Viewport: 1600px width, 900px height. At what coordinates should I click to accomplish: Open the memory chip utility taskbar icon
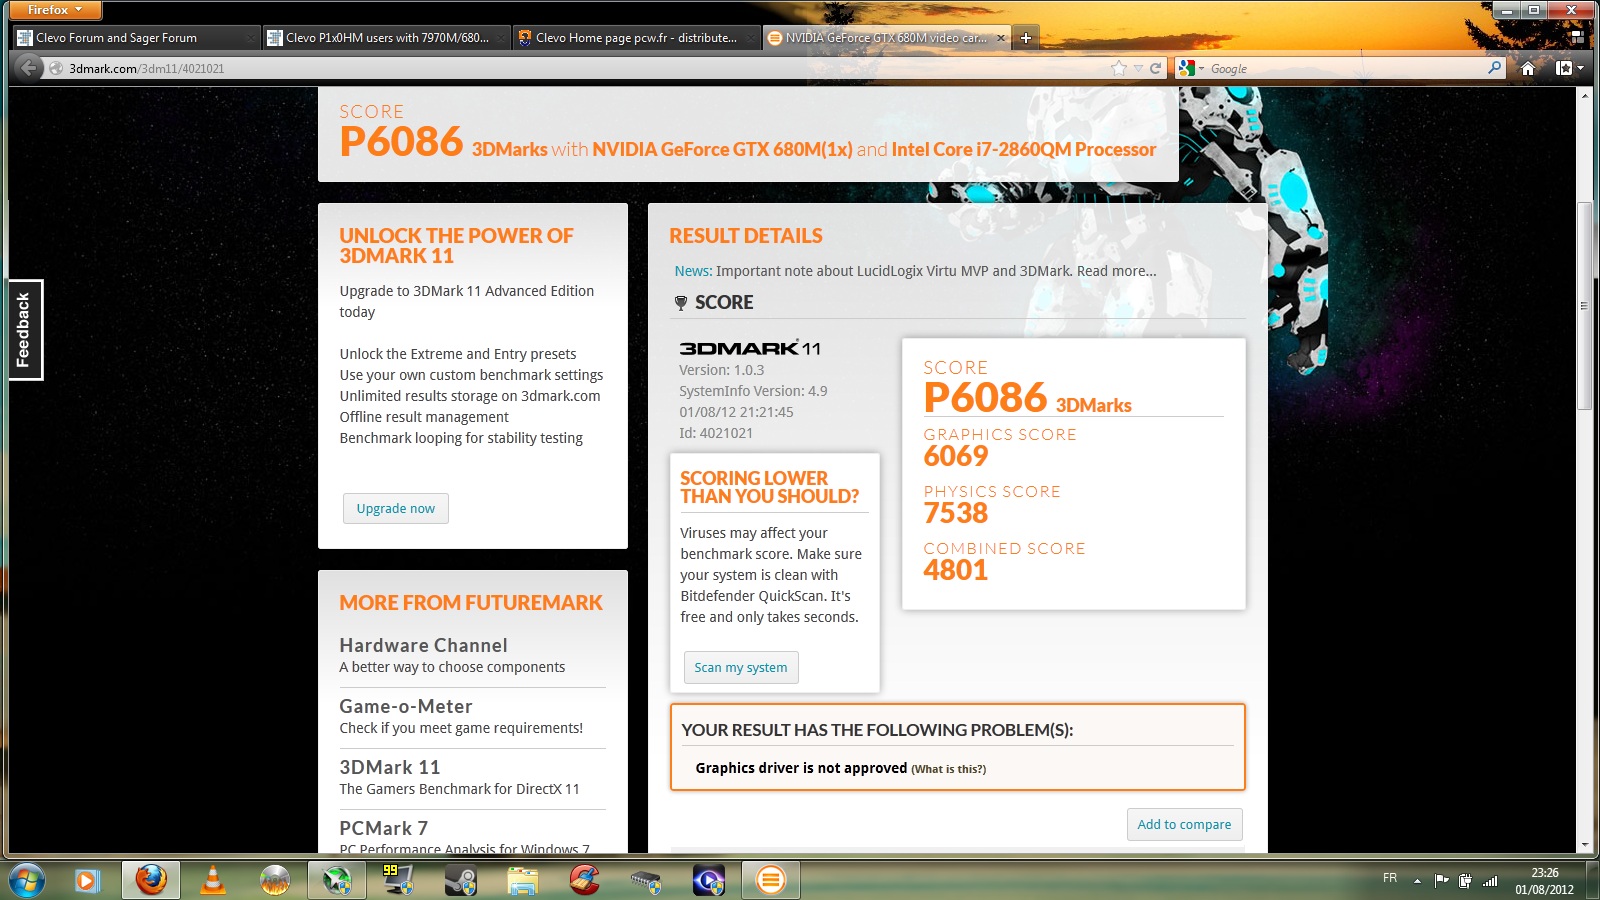coord(647,880)
